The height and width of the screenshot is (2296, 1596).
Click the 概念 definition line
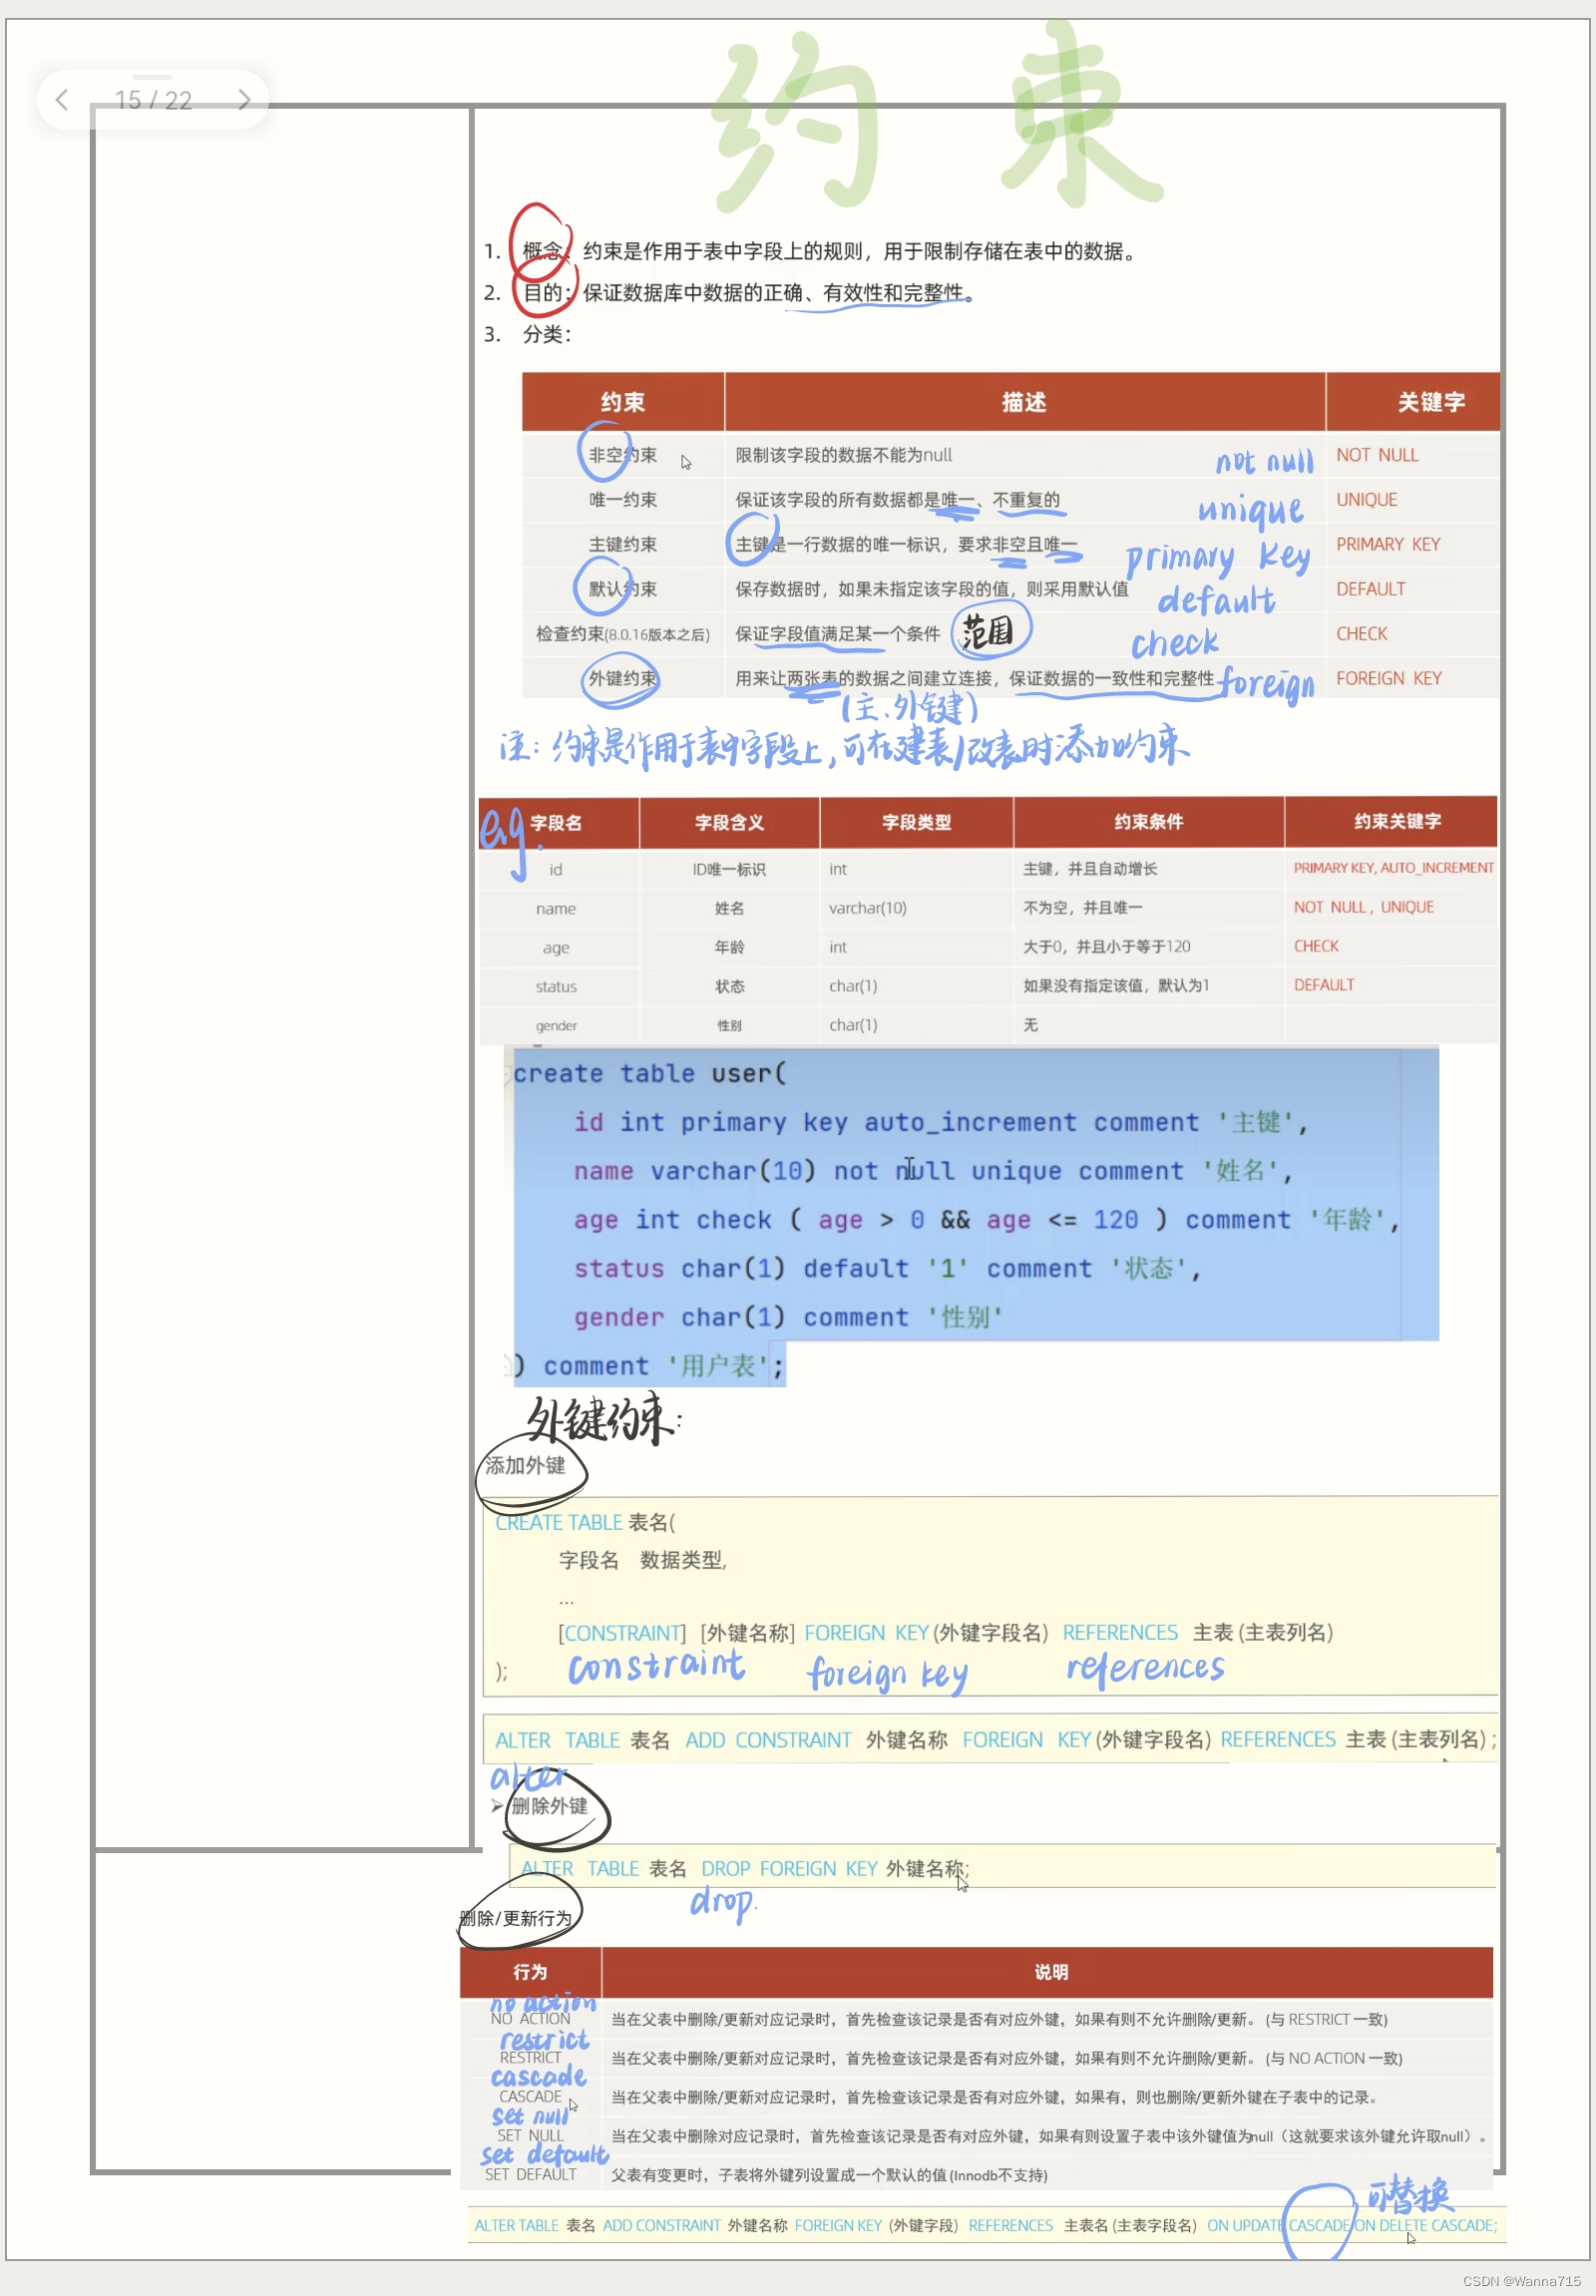point(811,251)
